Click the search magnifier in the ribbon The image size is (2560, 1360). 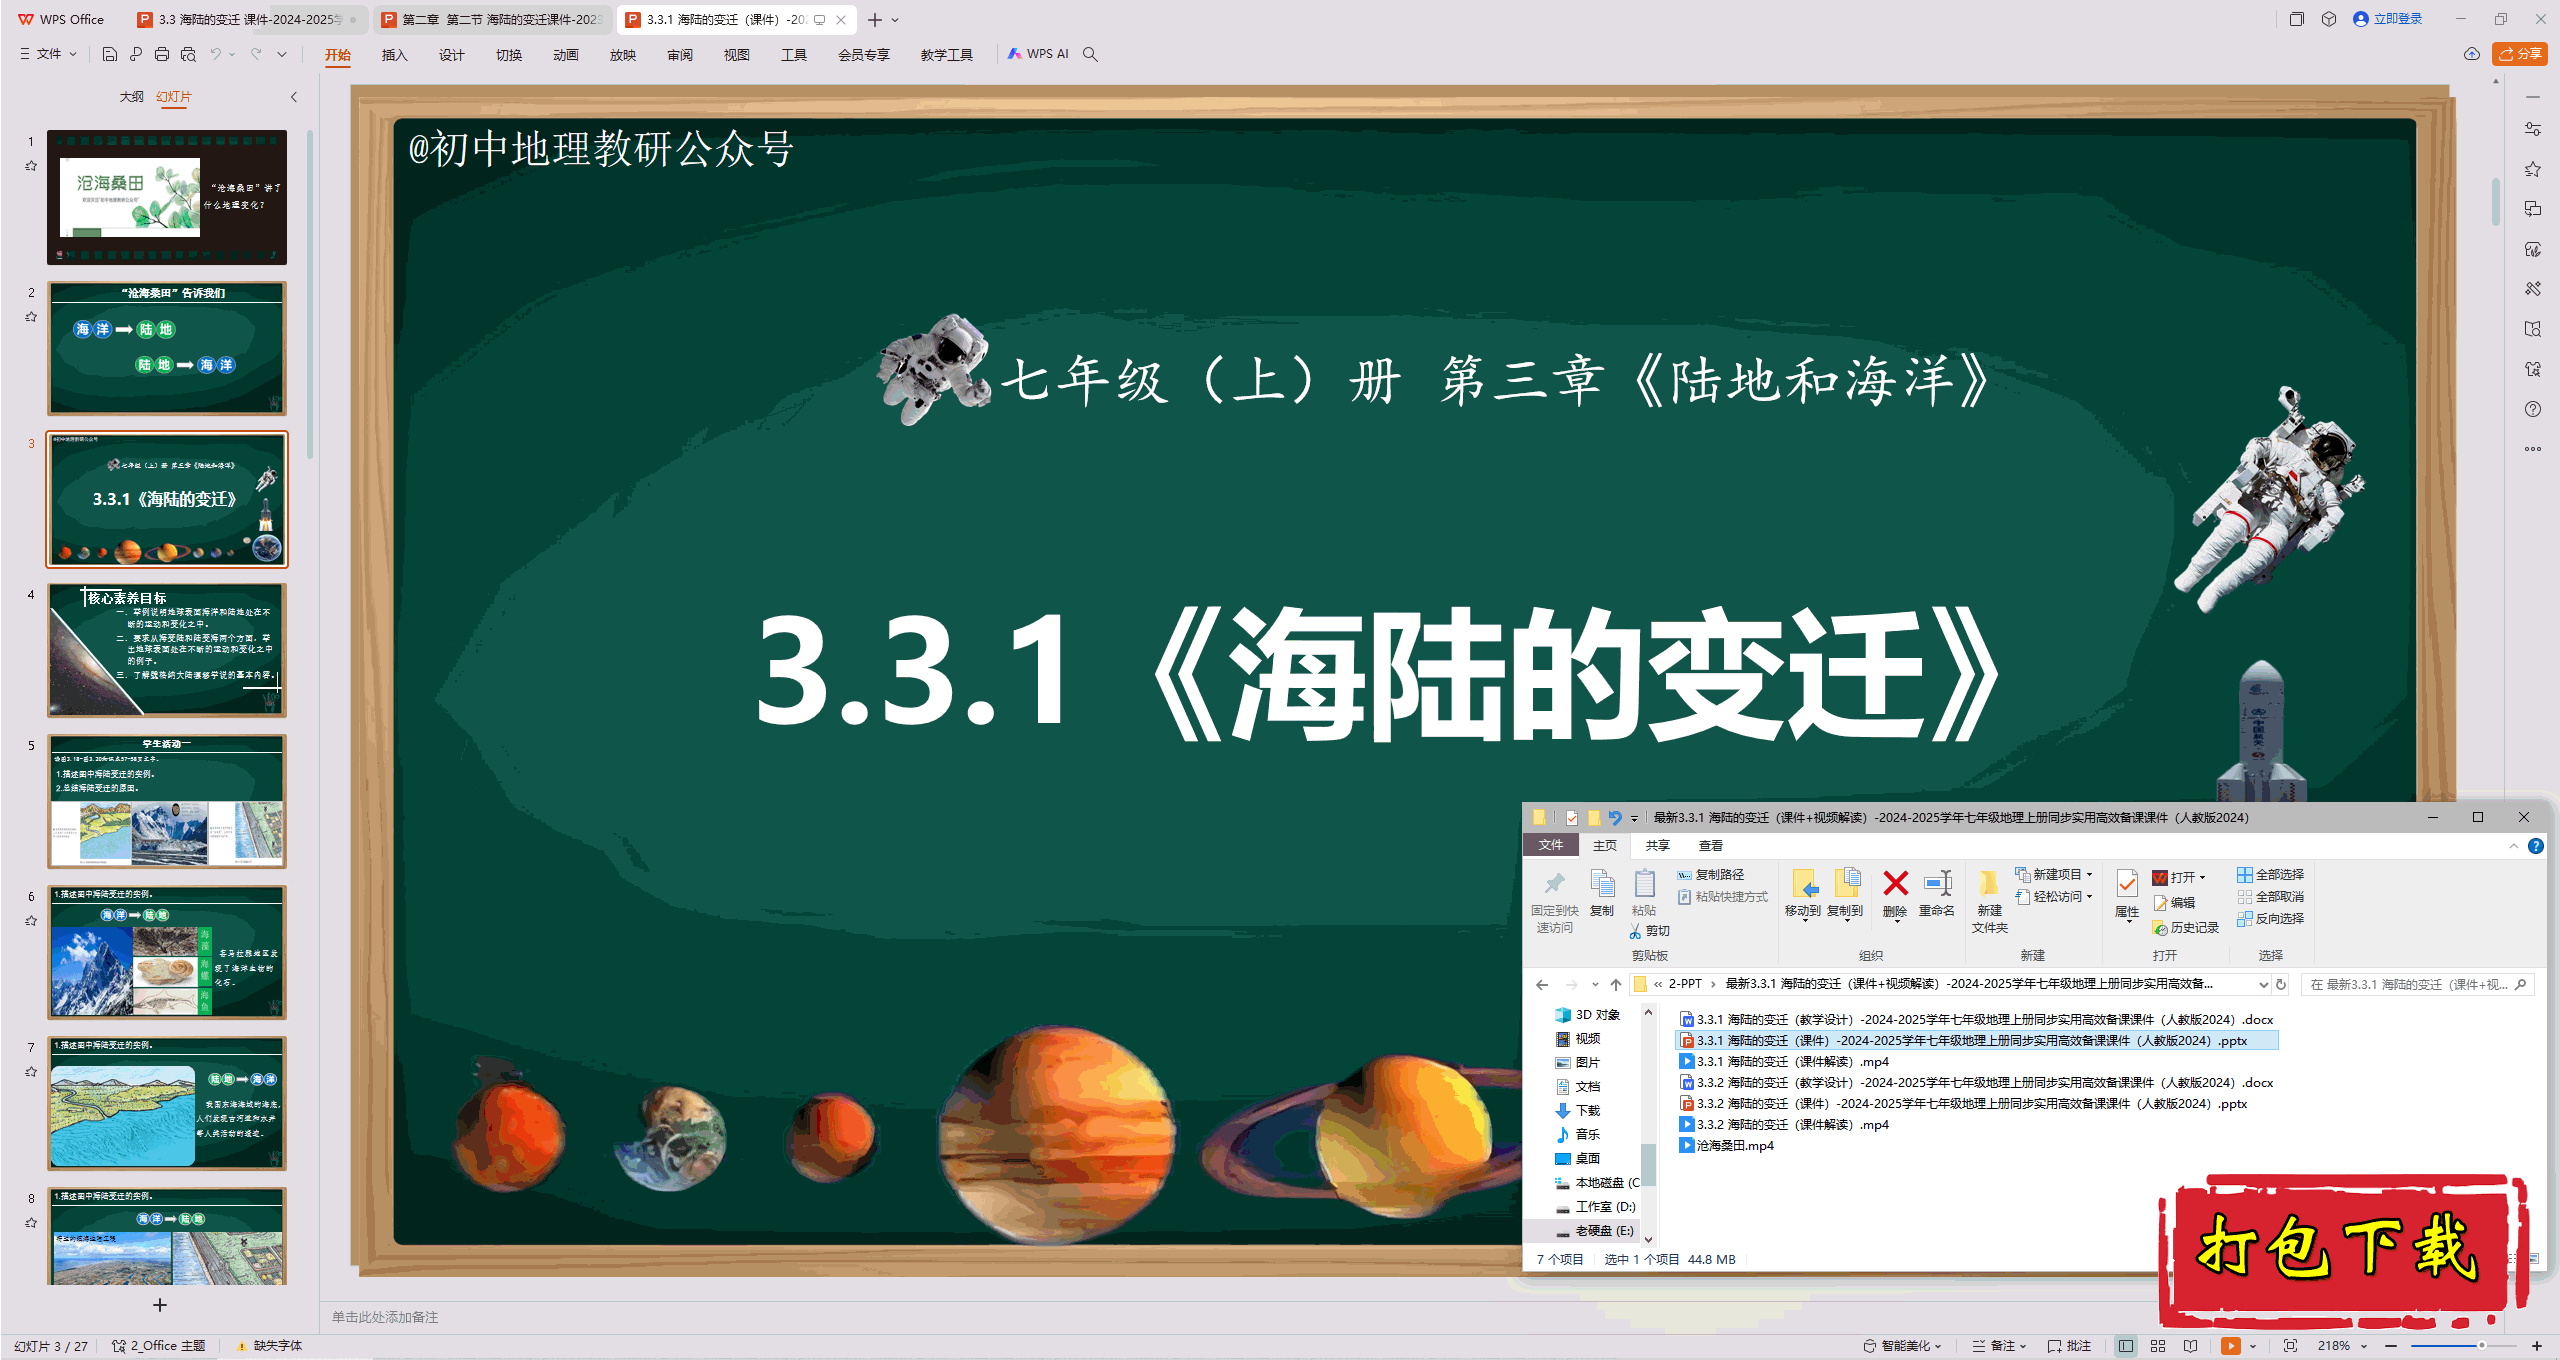(1091, 54)
